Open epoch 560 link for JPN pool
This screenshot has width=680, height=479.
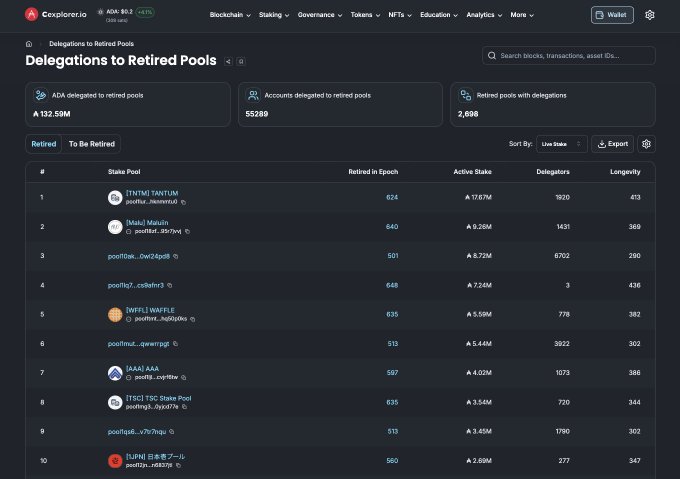click(x=392, y=460)
